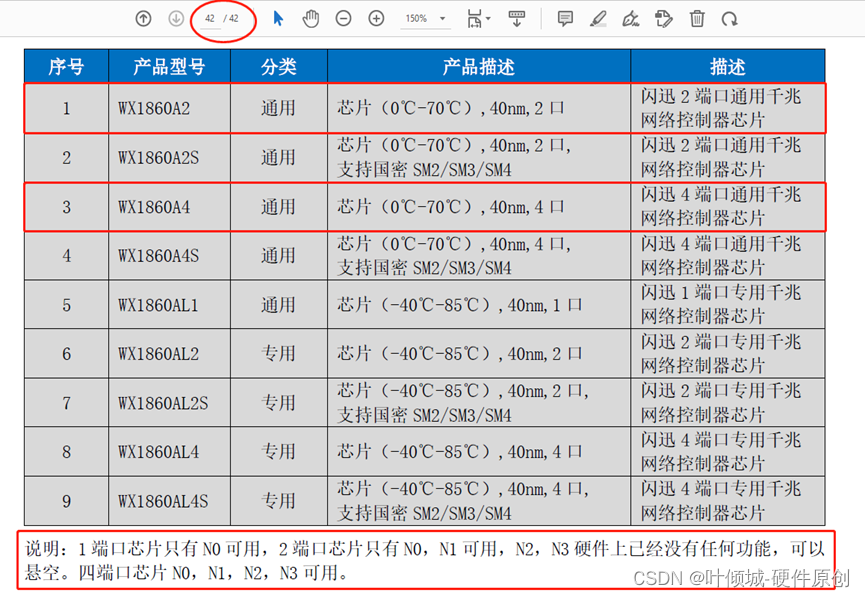Zoom out with the minus circle icon
Image resolution: width=865 pixels, height=597 pixels.
(x=343, y=19)
